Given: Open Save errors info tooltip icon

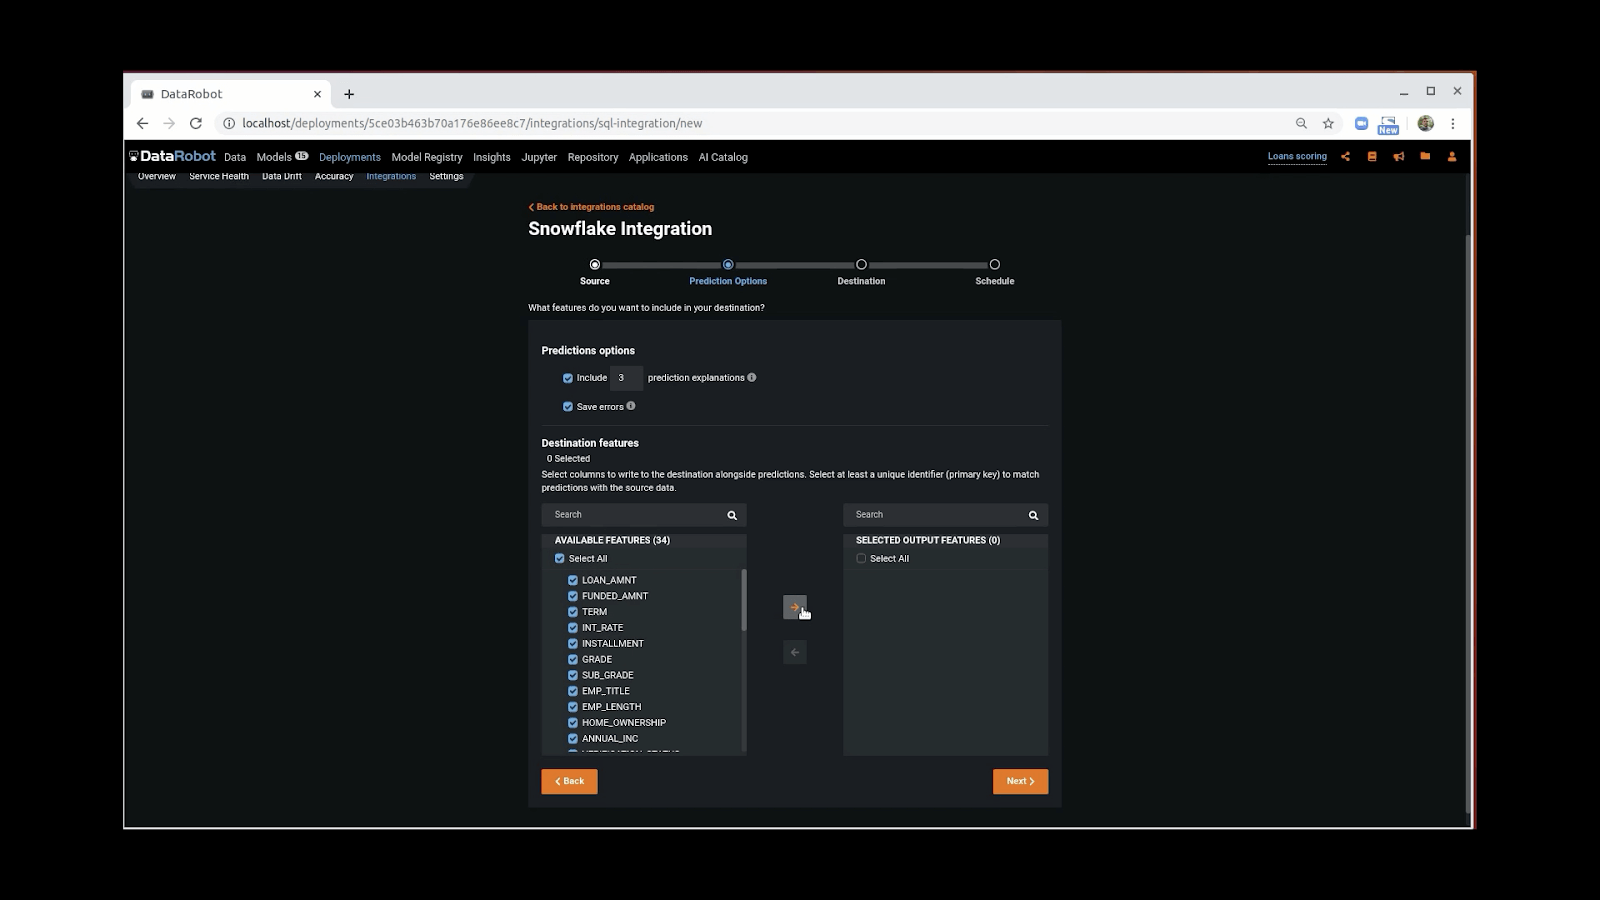Looking at the screenshot, I should [631, 406].
